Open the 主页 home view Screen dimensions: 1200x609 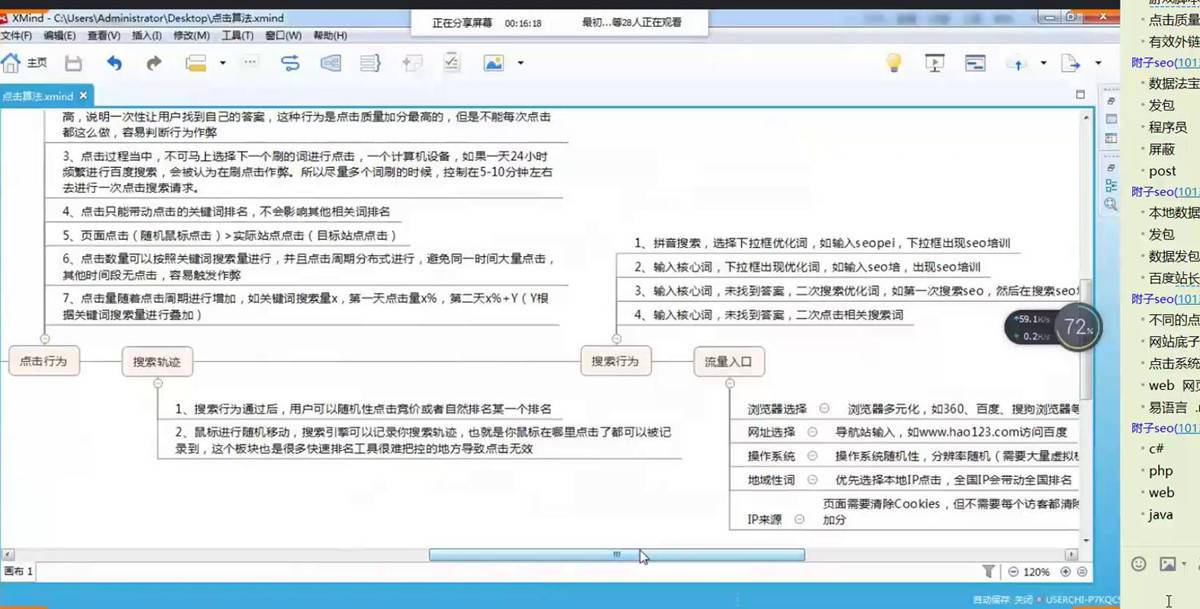[x=25, y=63]
